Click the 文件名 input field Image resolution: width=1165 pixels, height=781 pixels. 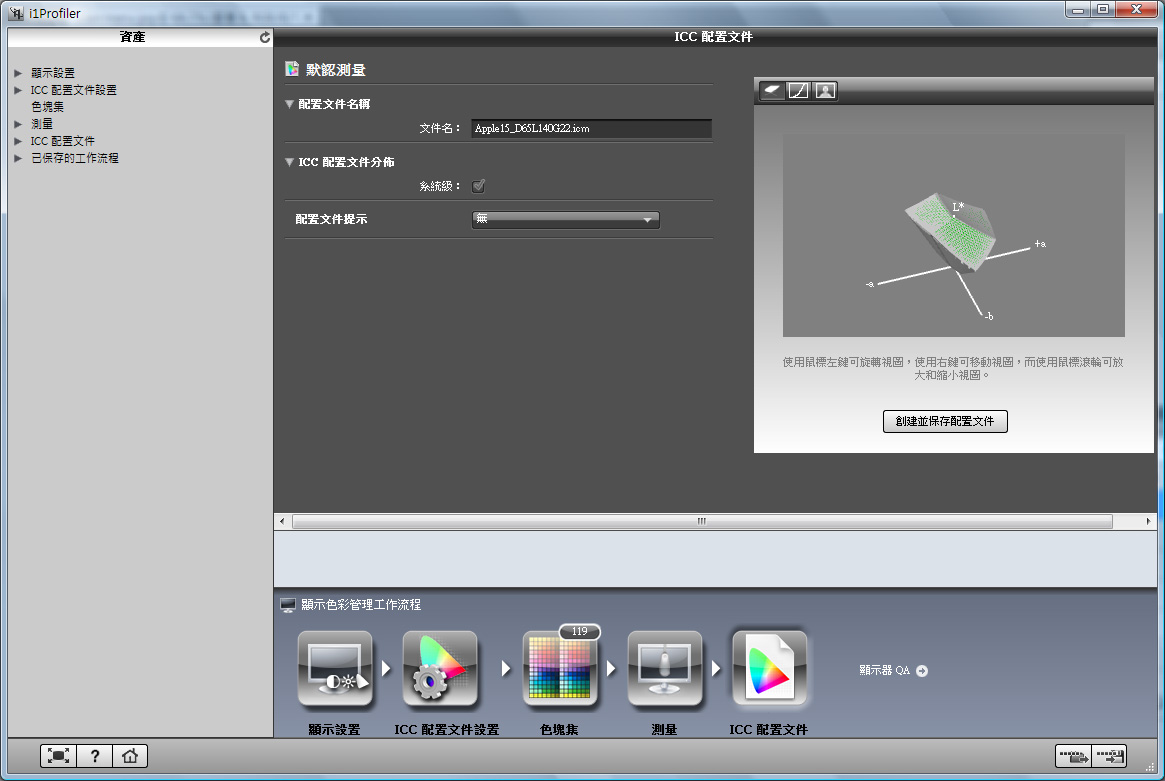coord(591,129)
